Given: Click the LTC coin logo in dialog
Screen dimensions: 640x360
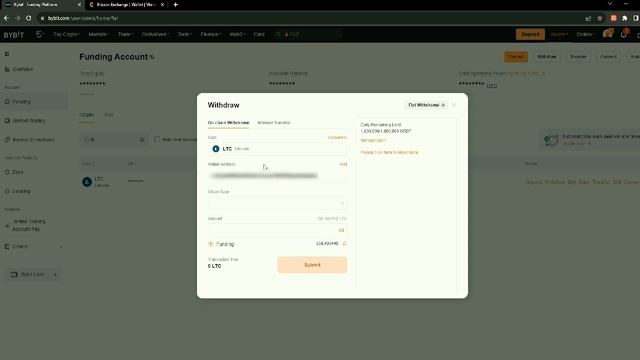Looking at the screenshot, I should click(x=216, y=149).
